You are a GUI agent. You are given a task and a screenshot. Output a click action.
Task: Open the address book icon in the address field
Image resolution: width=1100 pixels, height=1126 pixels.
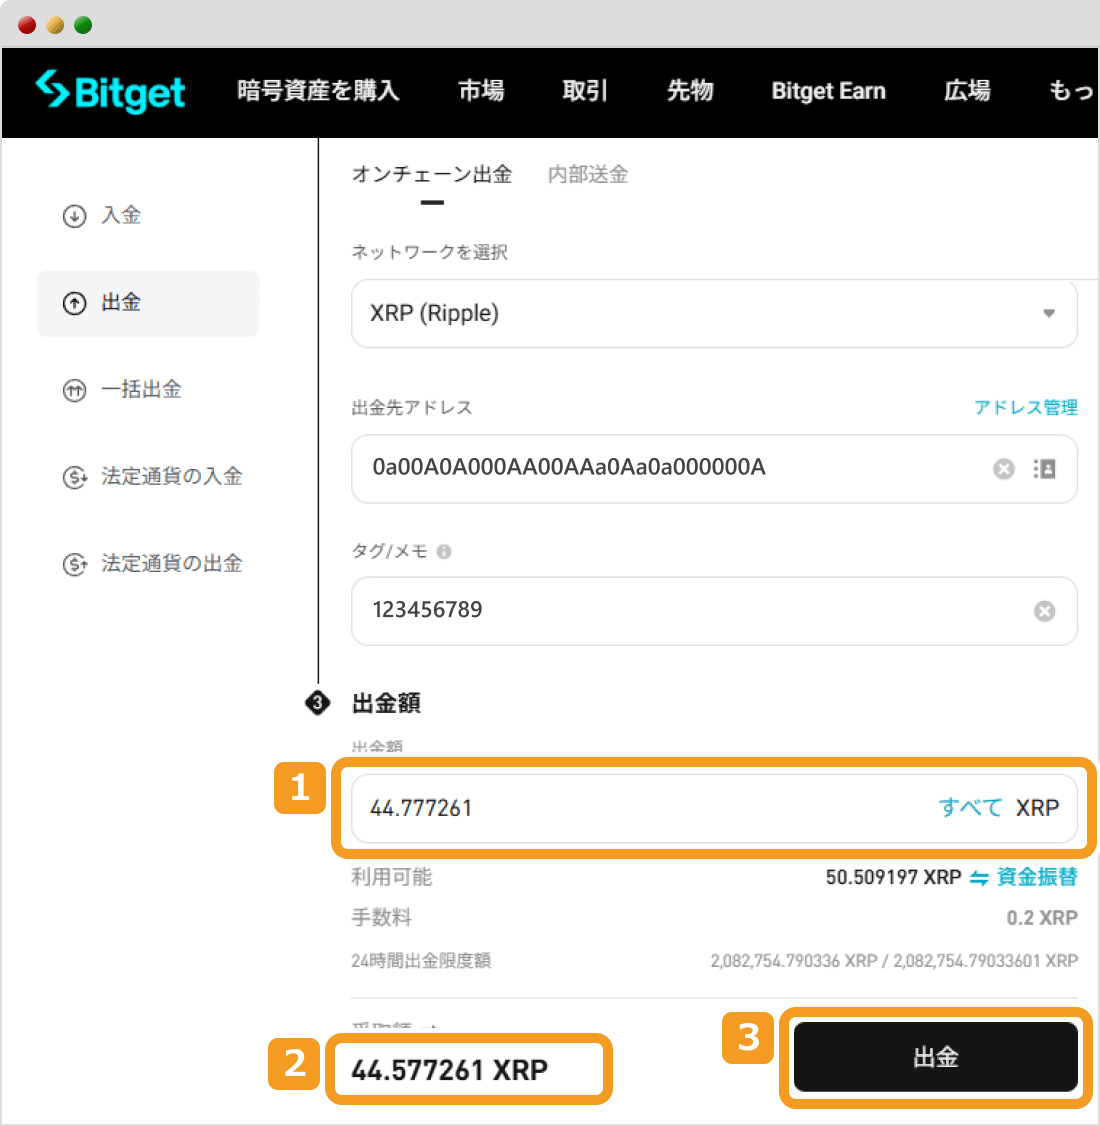[1044, 469]
